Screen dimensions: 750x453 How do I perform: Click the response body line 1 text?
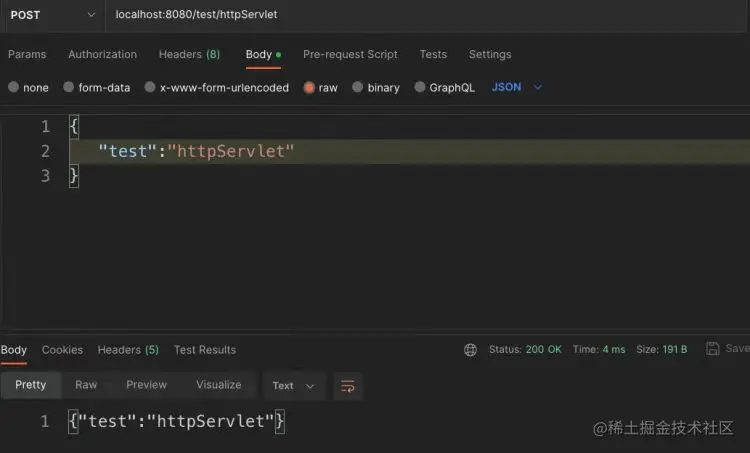(176, 421)
